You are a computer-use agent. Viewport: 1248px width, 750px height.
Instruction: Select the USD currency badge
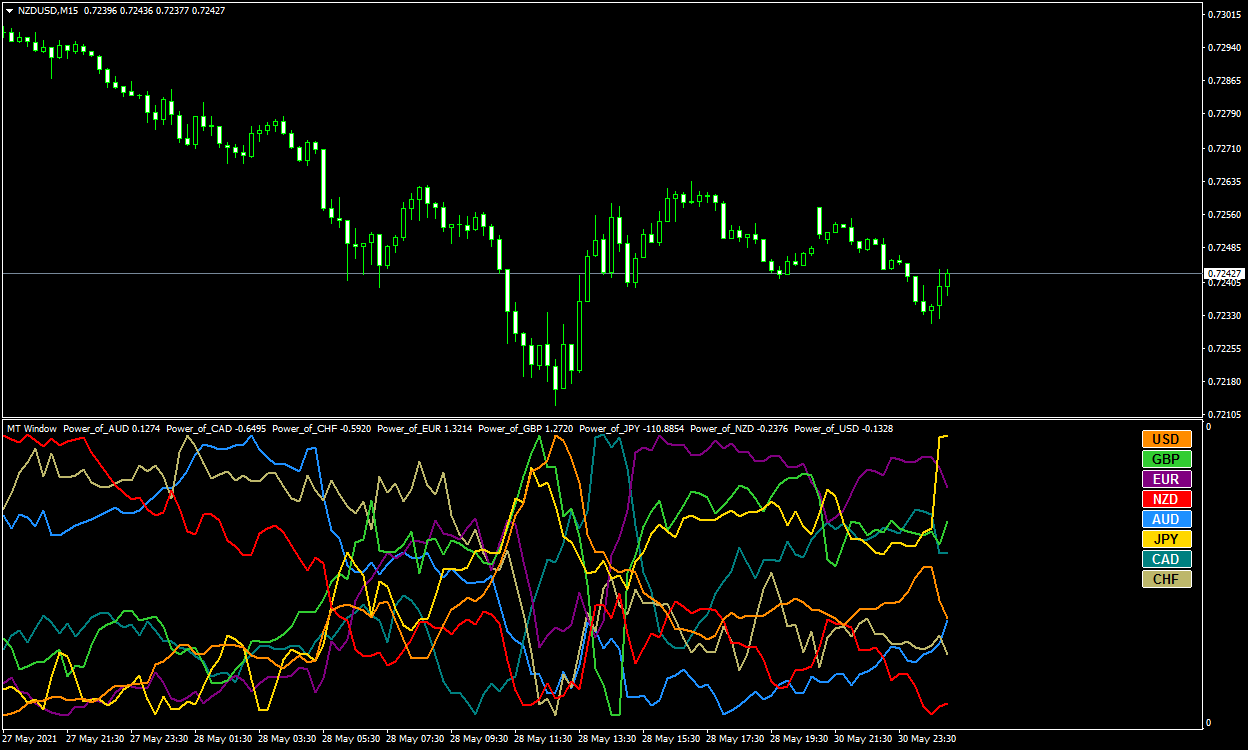pos(1166,439)
